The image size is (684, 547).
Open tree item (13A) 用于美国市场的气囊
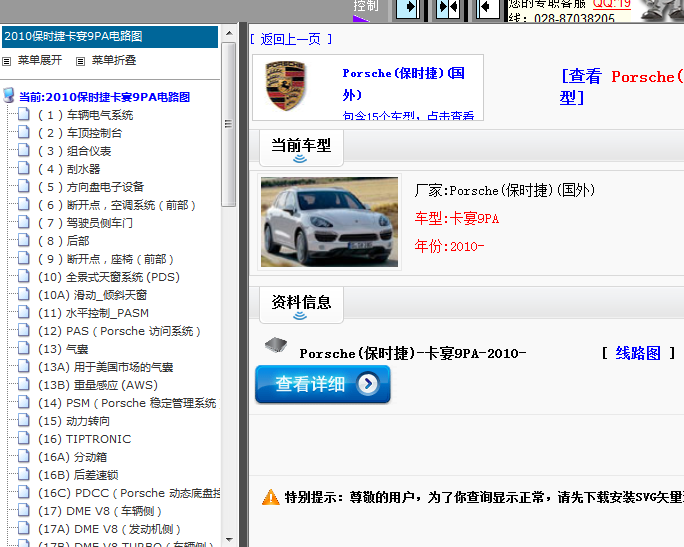(x=106, y=367)
